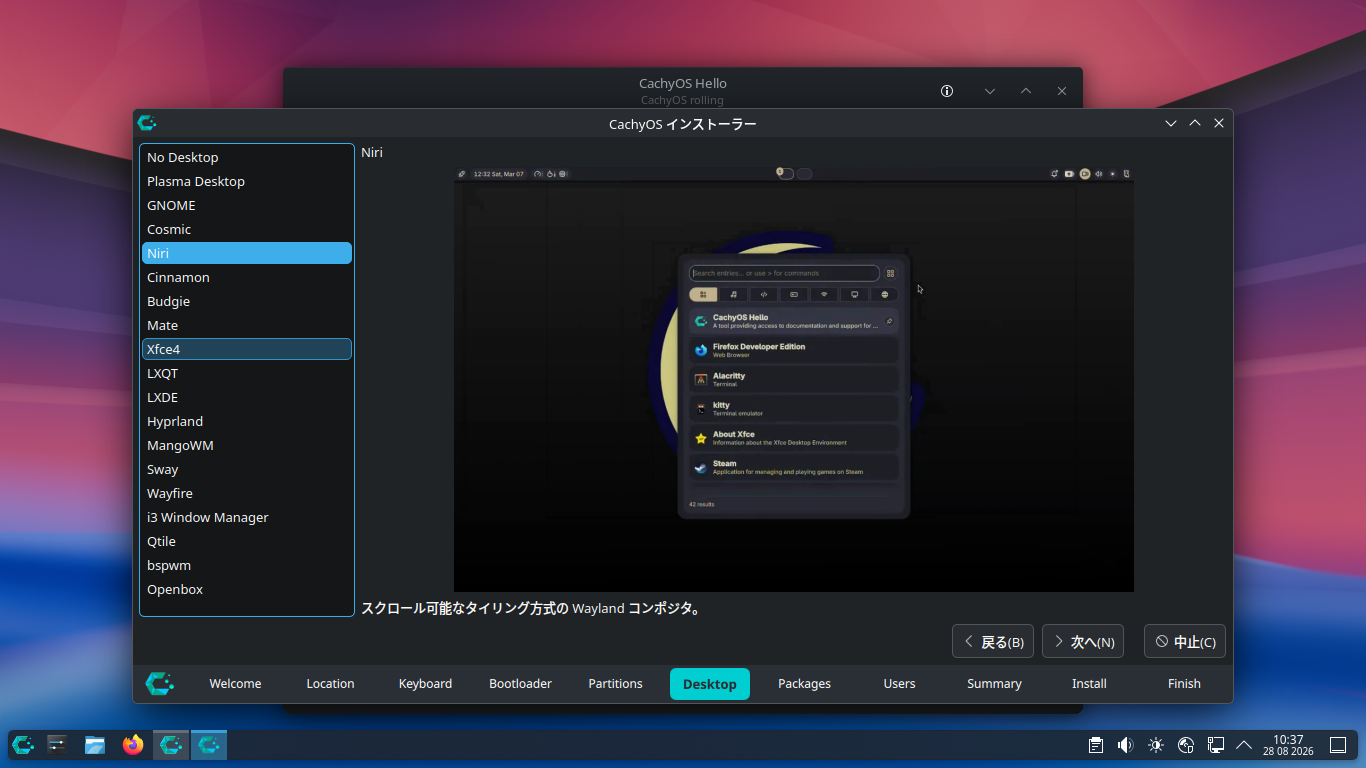Image resolution: width=1366 pixels, height=768 pixels.
Task: Select Openbox in the desktop list
Action: (x=247, y=589)
